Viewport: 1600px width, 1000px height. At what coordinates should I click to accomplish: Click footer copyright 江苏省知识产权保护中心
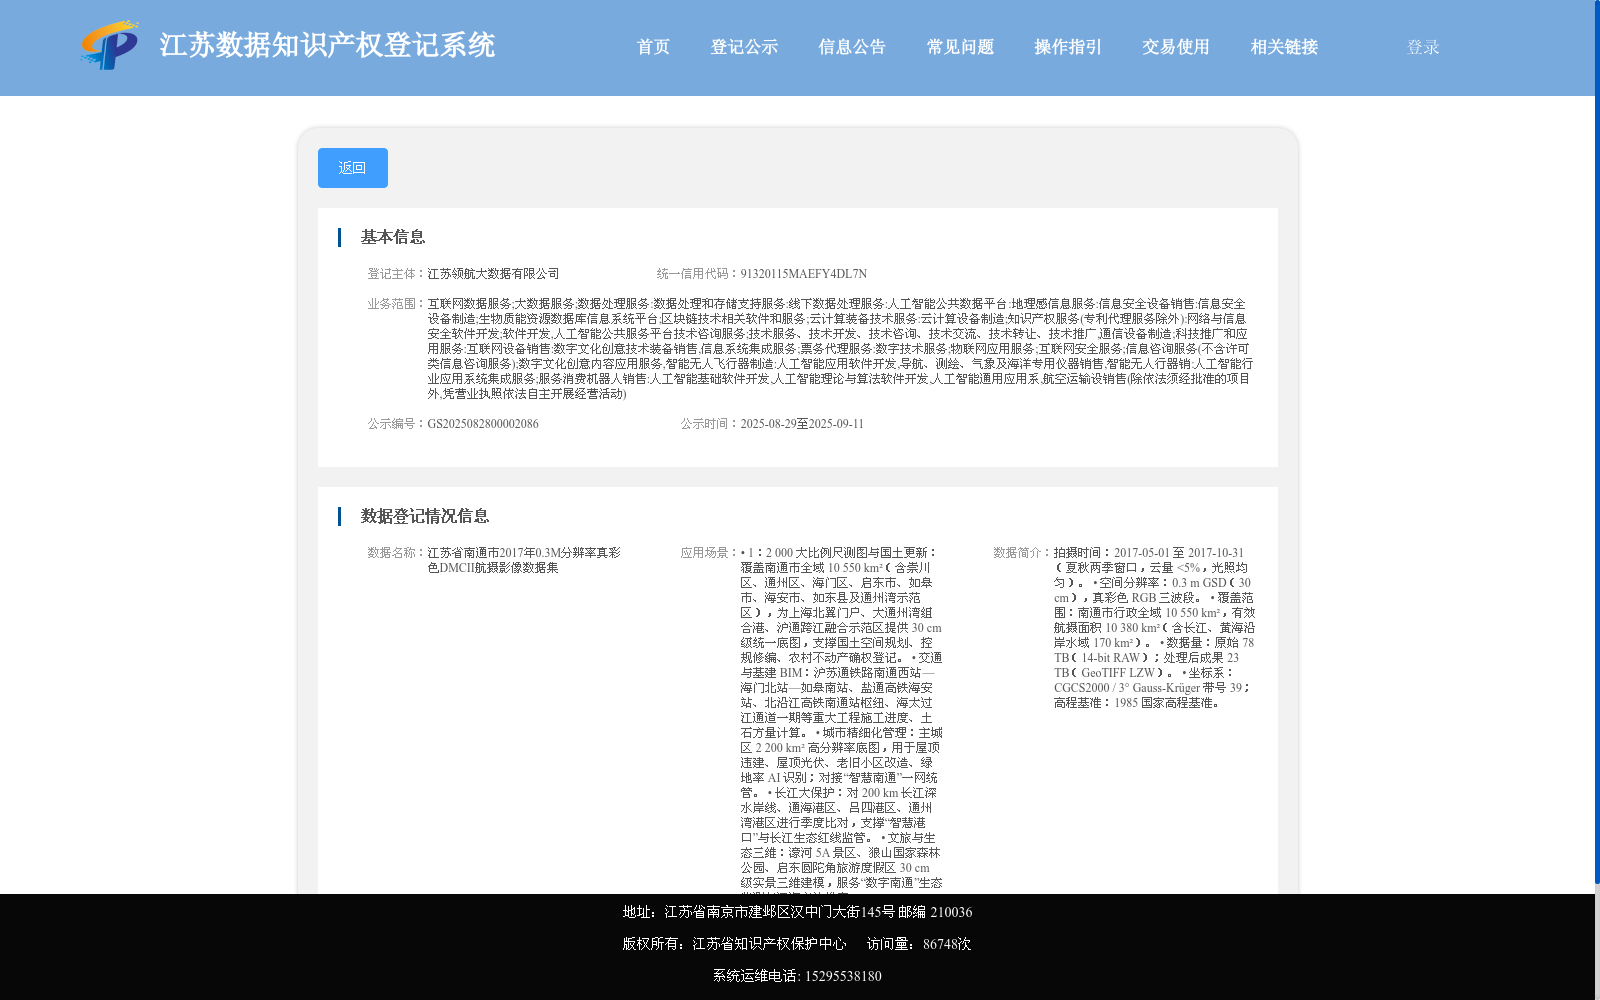tap(769, 944)
